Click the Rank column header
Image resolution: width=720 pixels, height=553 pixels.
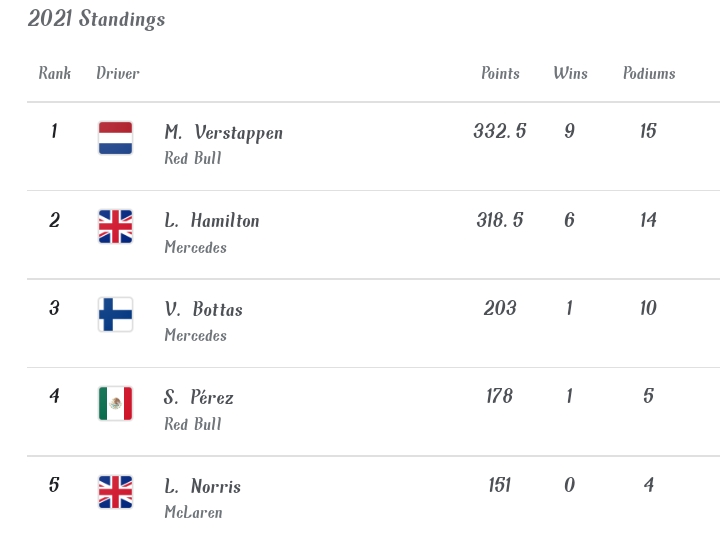[x=55, y=73]
